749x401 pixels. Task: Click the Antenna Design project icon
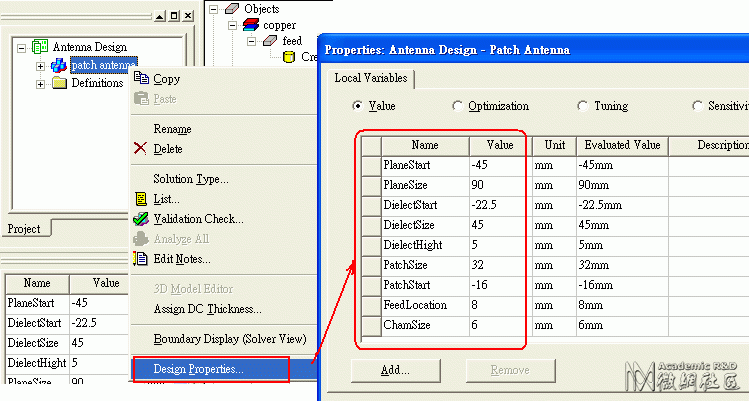point(40,47)
